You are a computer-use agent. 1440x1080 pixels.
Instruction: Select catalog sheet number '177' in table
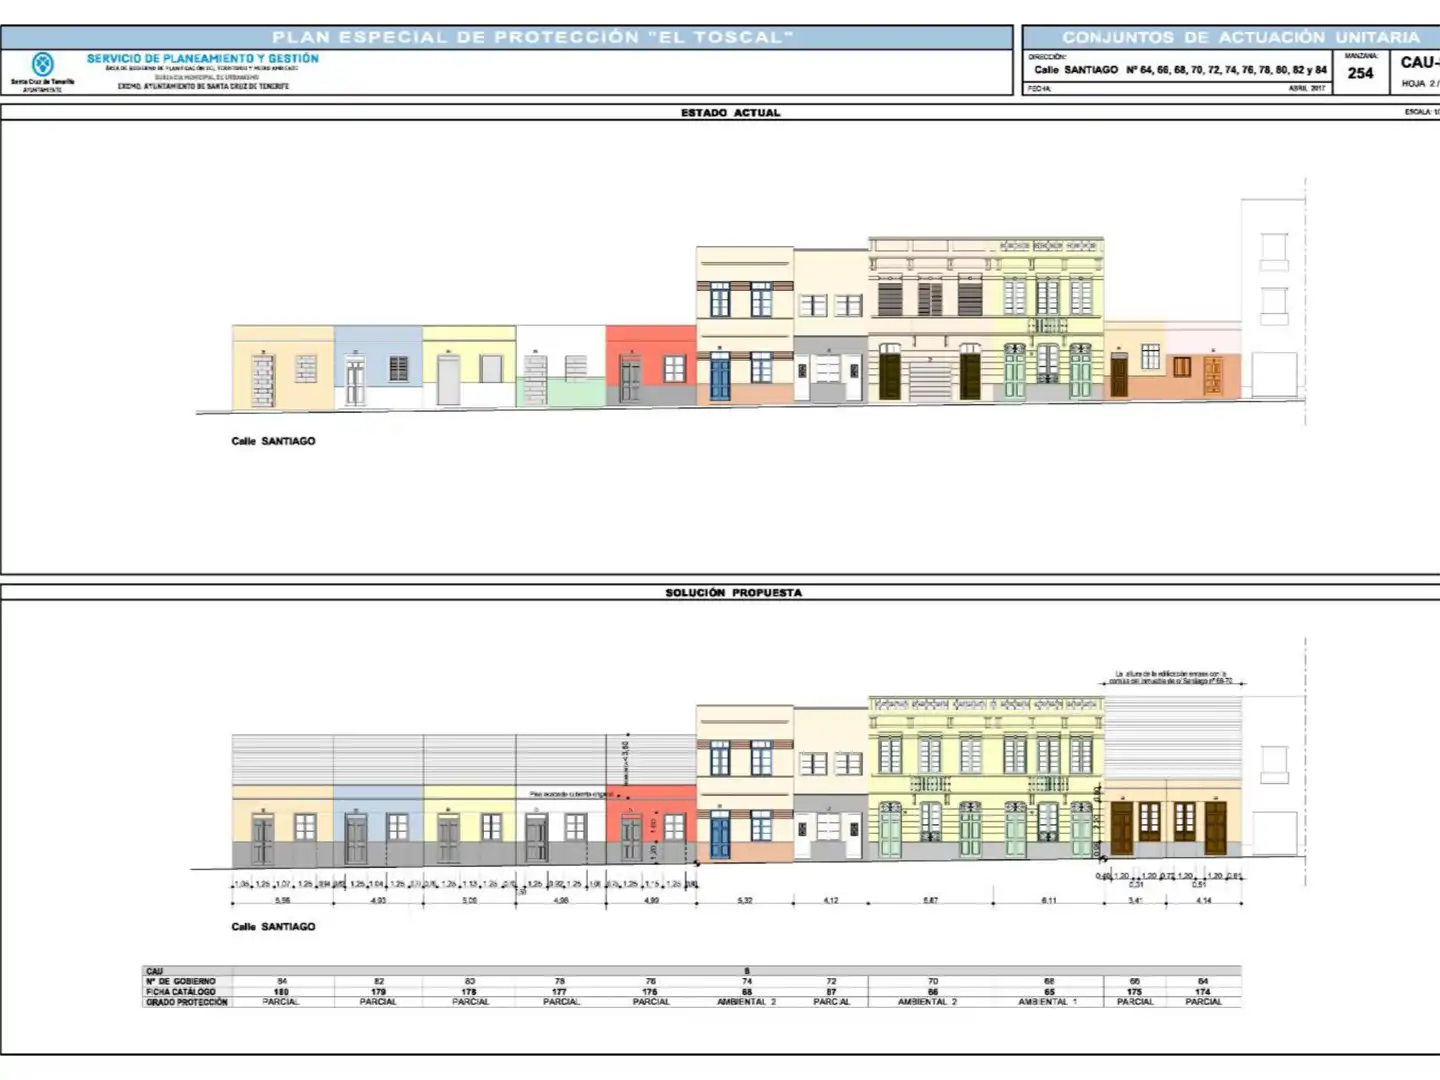pyautogui.click(x=559, y=992)
